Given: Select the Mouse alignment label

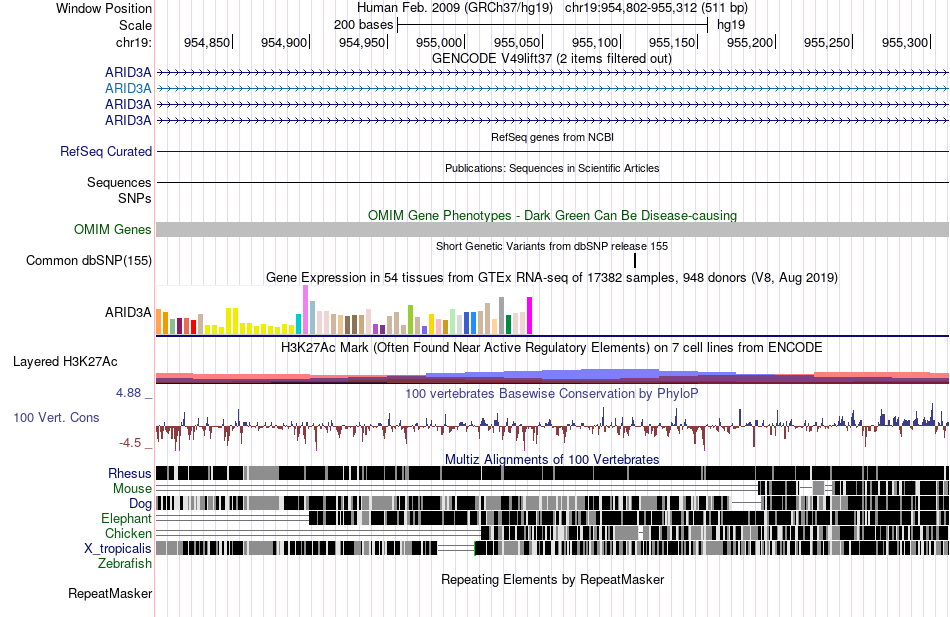Looking at the screenshot, I should click(132, 489).
